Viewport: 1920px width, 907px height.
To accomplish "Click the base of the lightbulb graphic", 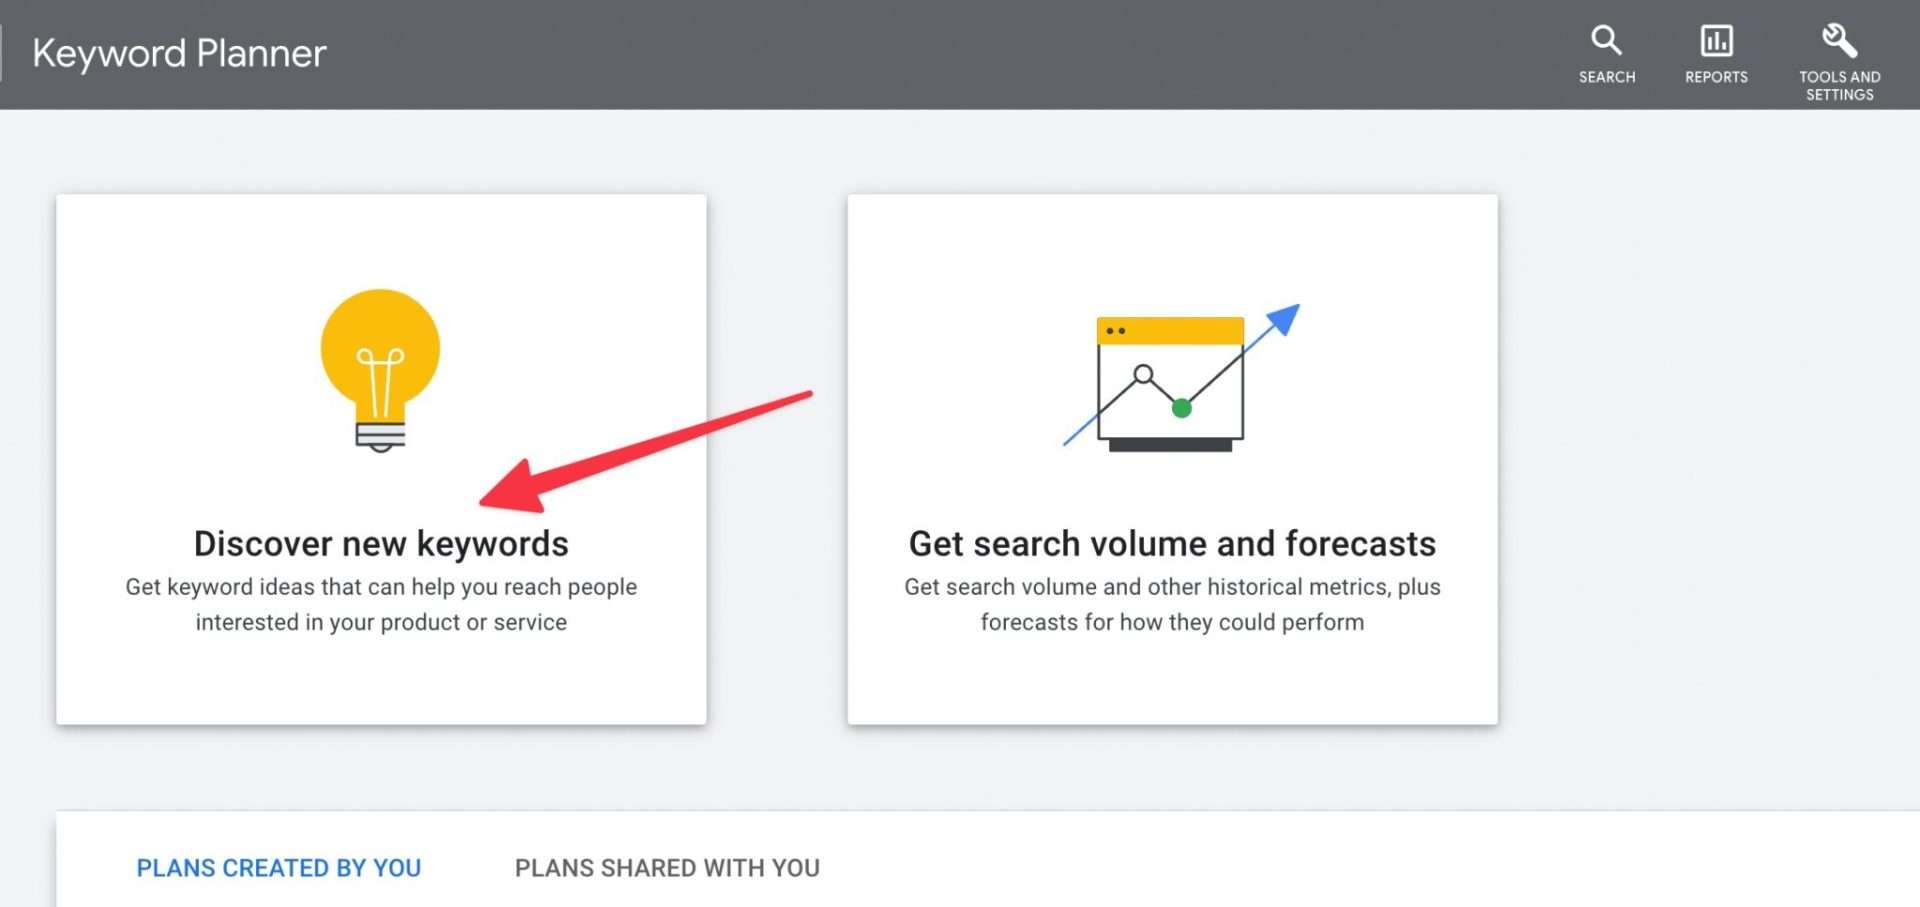I will [380, 436].
